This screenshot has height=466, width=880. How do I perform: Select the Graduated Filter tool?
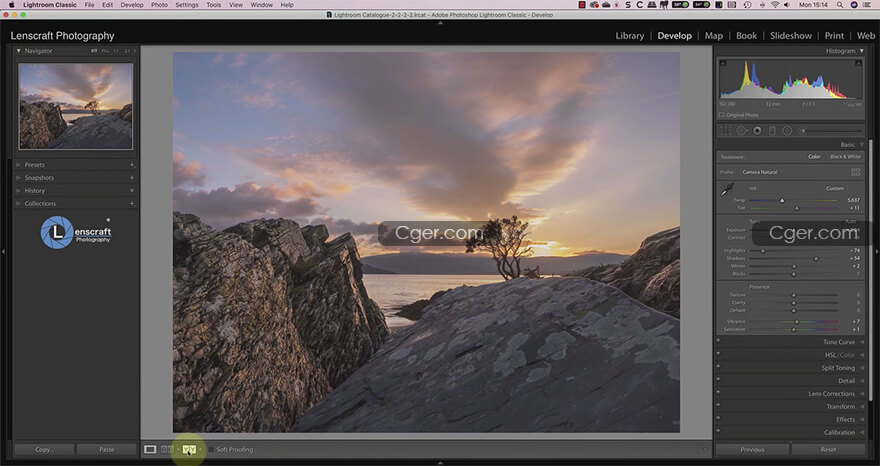click(772, 131)
